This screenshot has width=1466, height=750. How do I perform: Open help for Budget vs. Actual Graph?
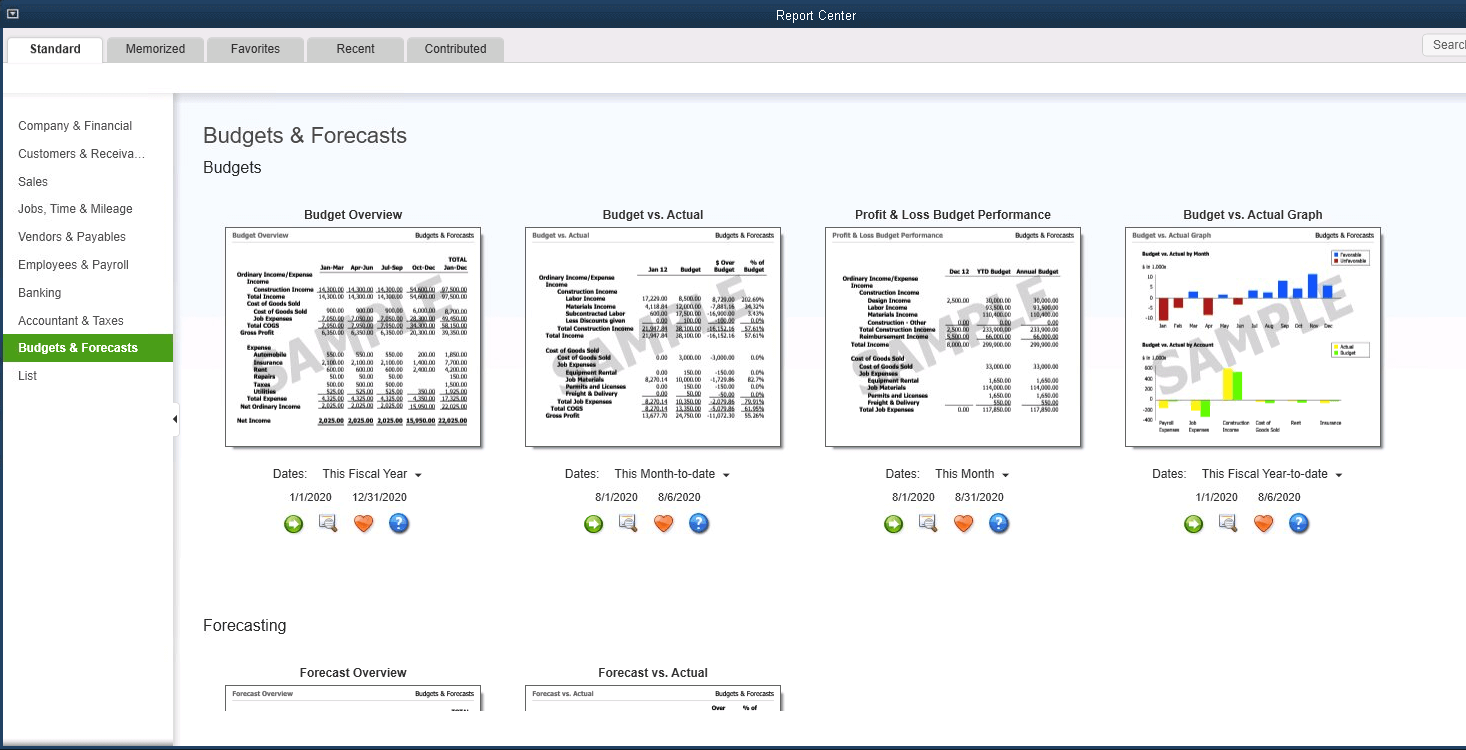[x=1298, y=523]
